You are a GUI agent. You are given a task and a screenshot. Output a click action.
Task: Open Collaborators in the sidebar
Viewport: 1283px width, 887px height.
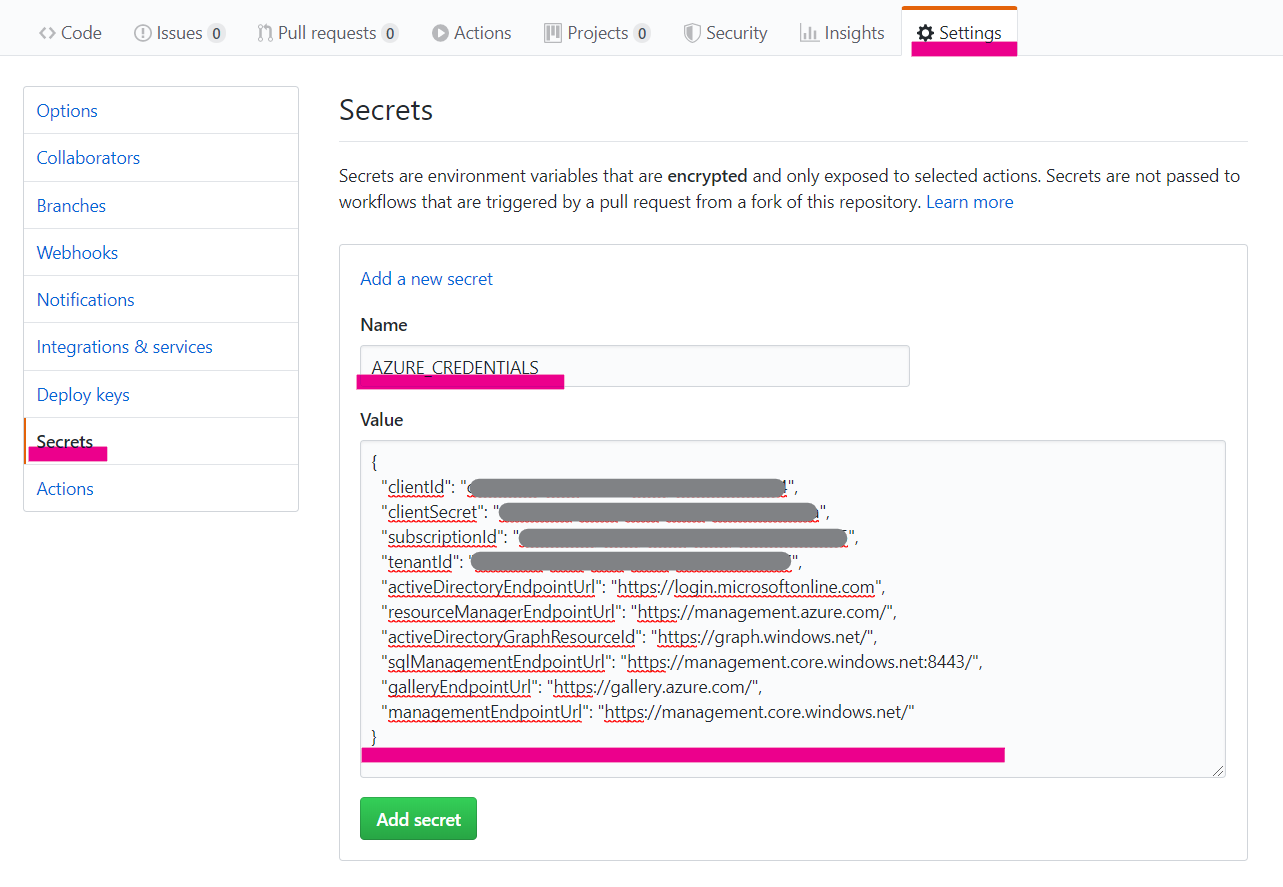[x=88, y=158]
